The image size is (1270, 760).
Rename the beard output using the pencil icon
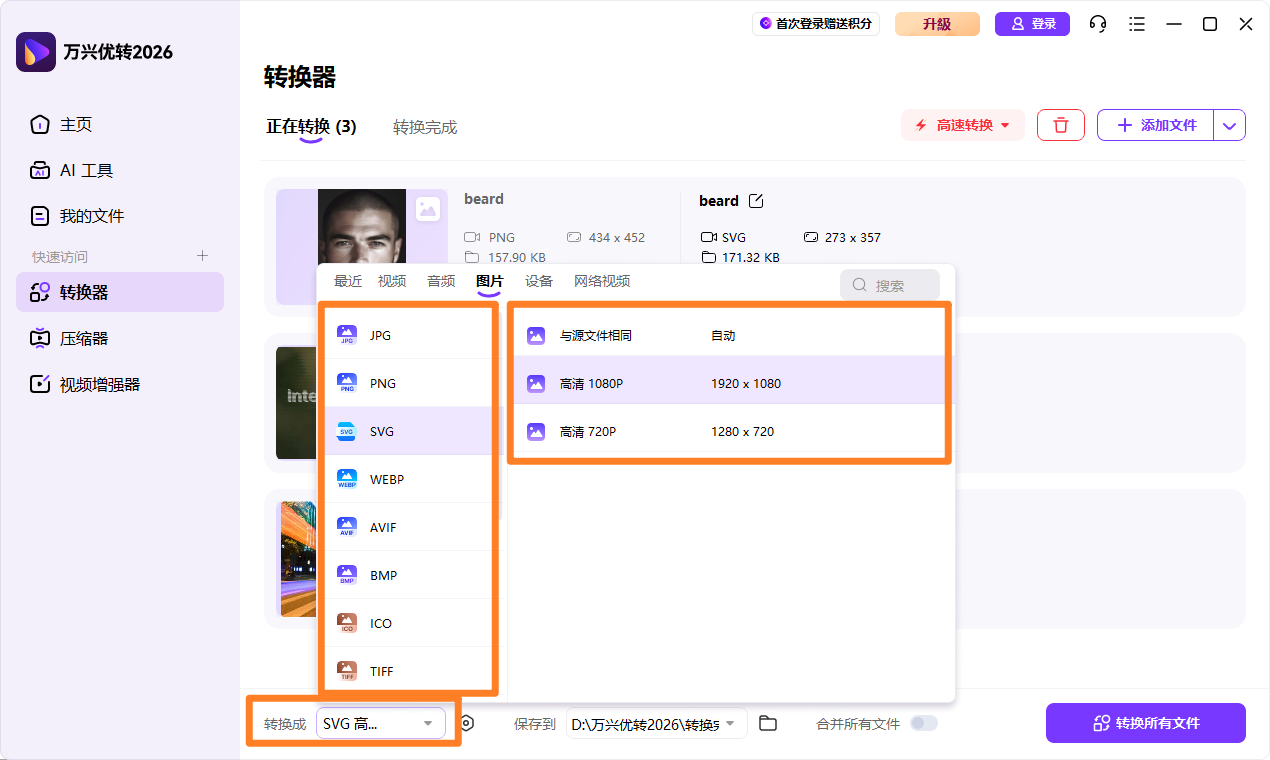pyautogui.click(x=757, y=200)
